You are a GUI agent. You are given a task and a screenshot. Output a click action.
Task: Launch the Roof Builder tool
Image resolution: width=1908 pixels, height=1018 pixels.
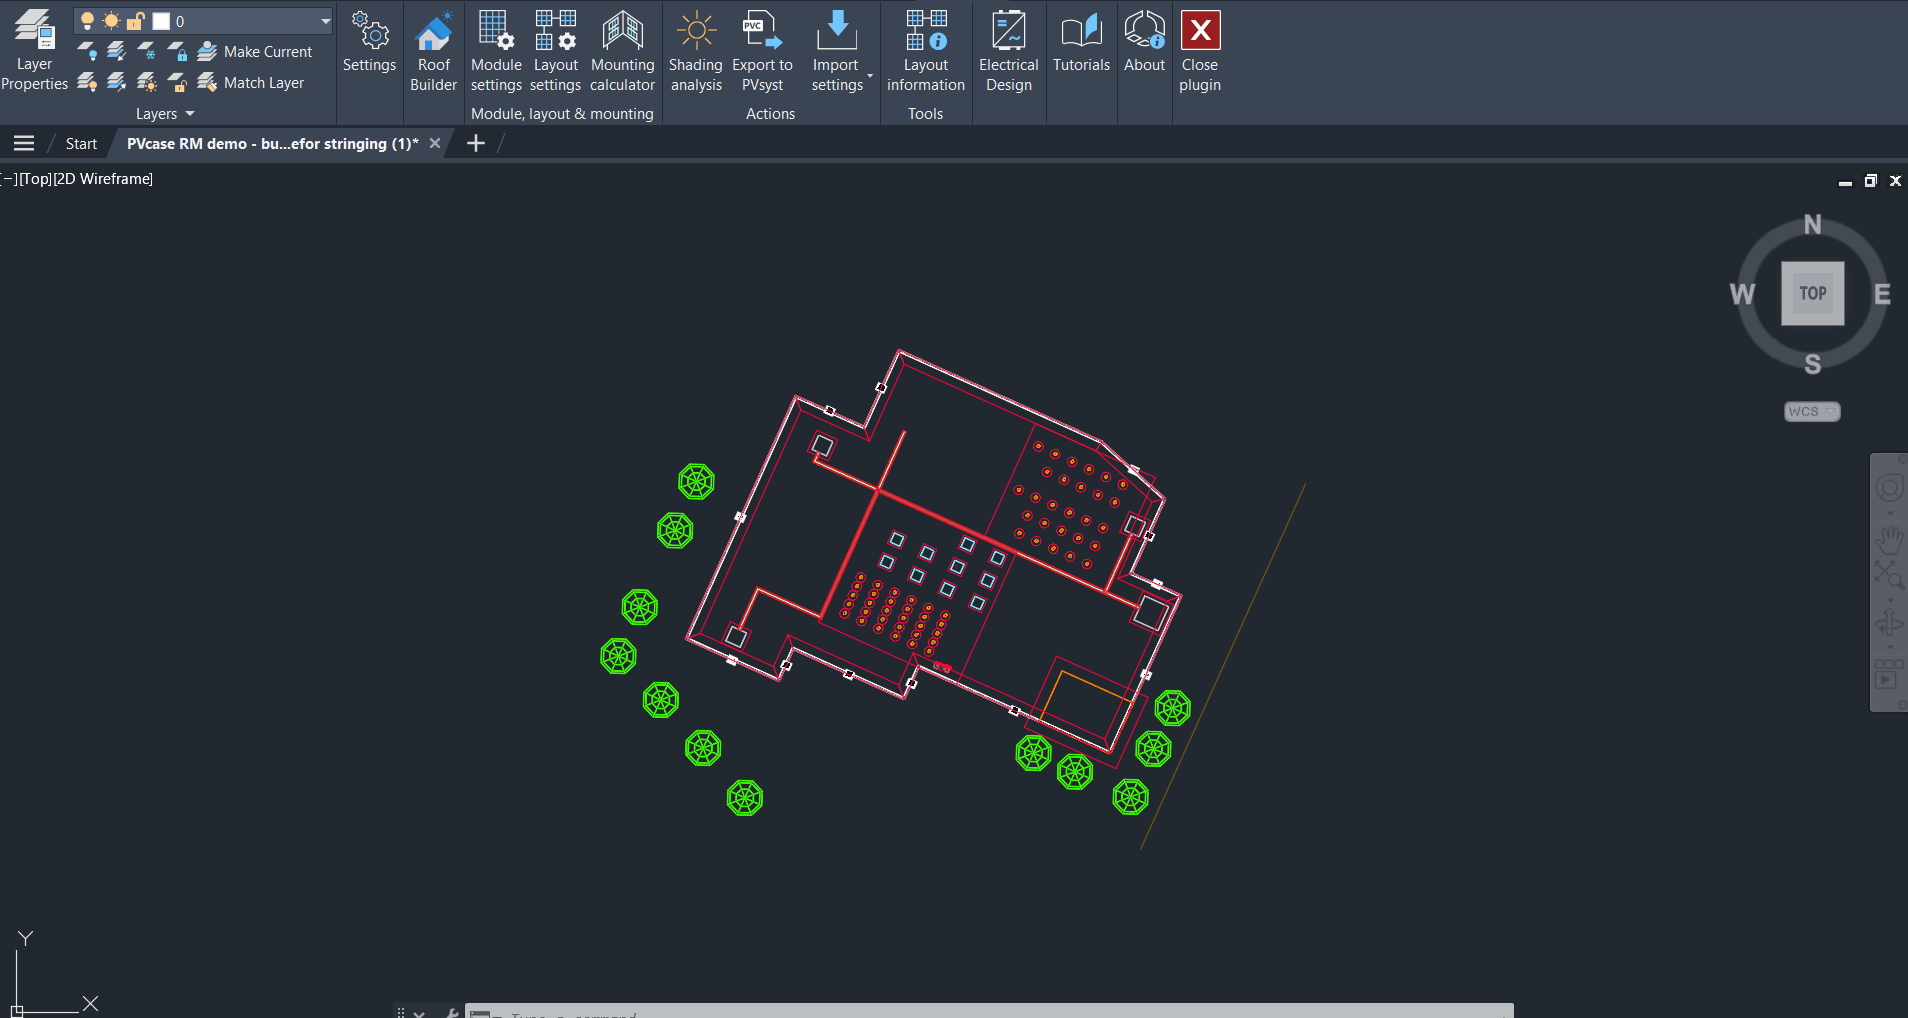[x=434, y=52]
